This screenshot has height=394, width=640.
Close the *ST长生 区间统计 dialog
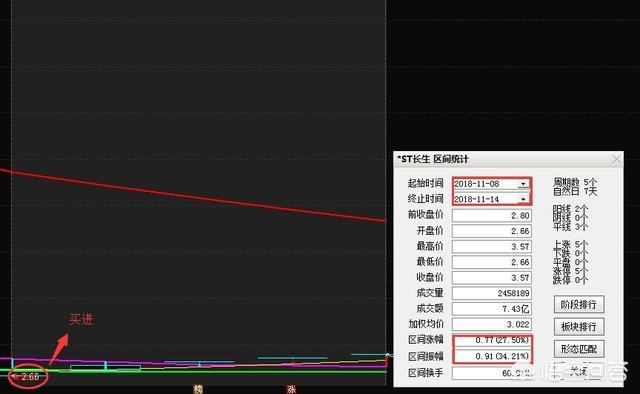click(x=616, y=159)
